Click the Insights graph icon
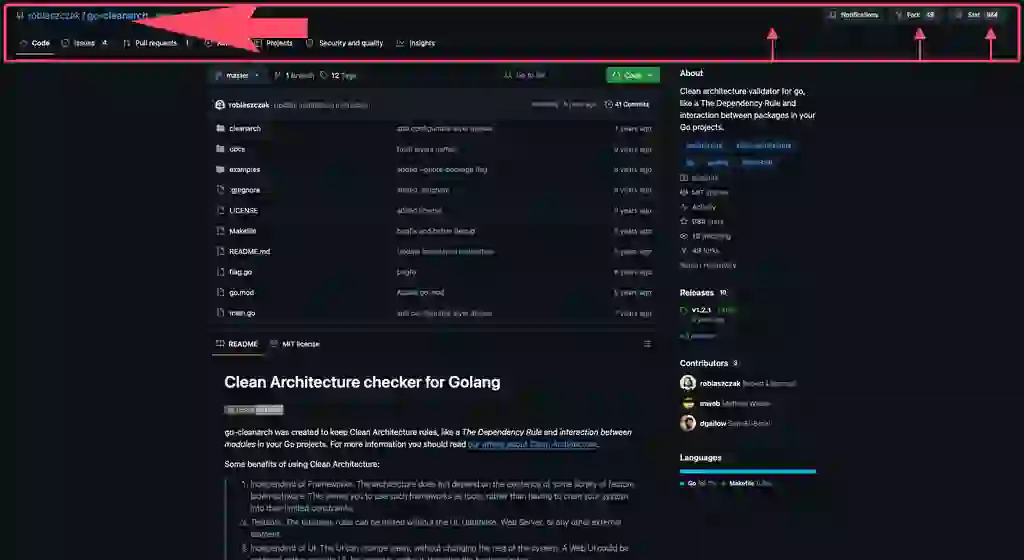The image size is (1024, 560). (400, 43)
